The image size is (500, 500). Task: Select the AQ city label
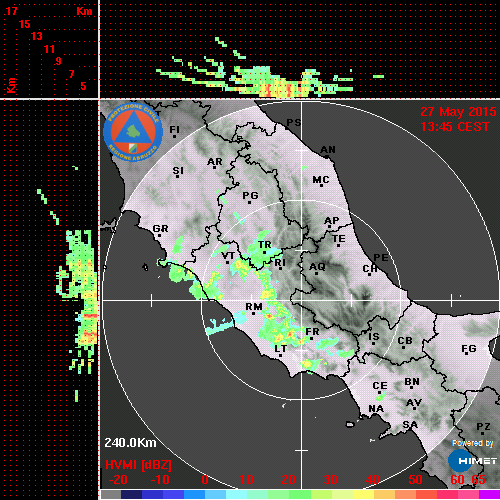click(317, 267)
